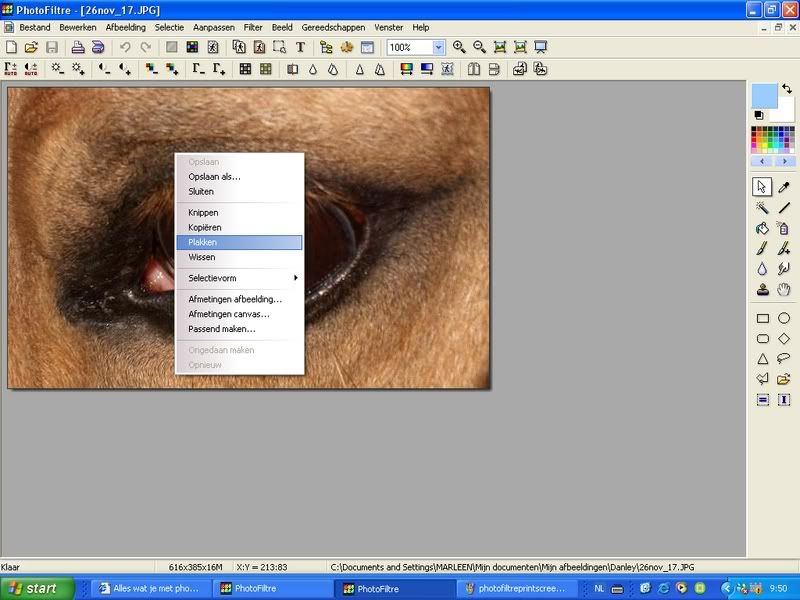The height and width of the screenshot is (600, 800).
Task: Choose the Rectangle selection shape
Action: (762, 318)
